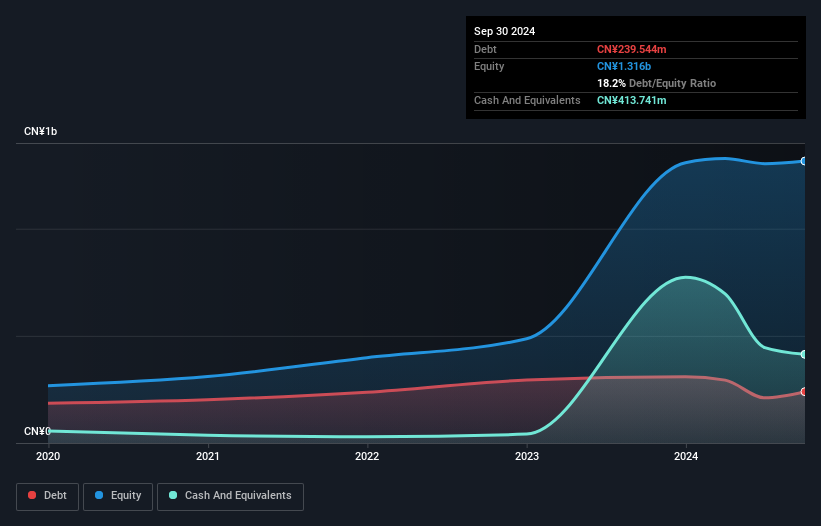Click the Debt row label in the tooltip
This screenshot has height=526, width=821.
pos(485,49)
